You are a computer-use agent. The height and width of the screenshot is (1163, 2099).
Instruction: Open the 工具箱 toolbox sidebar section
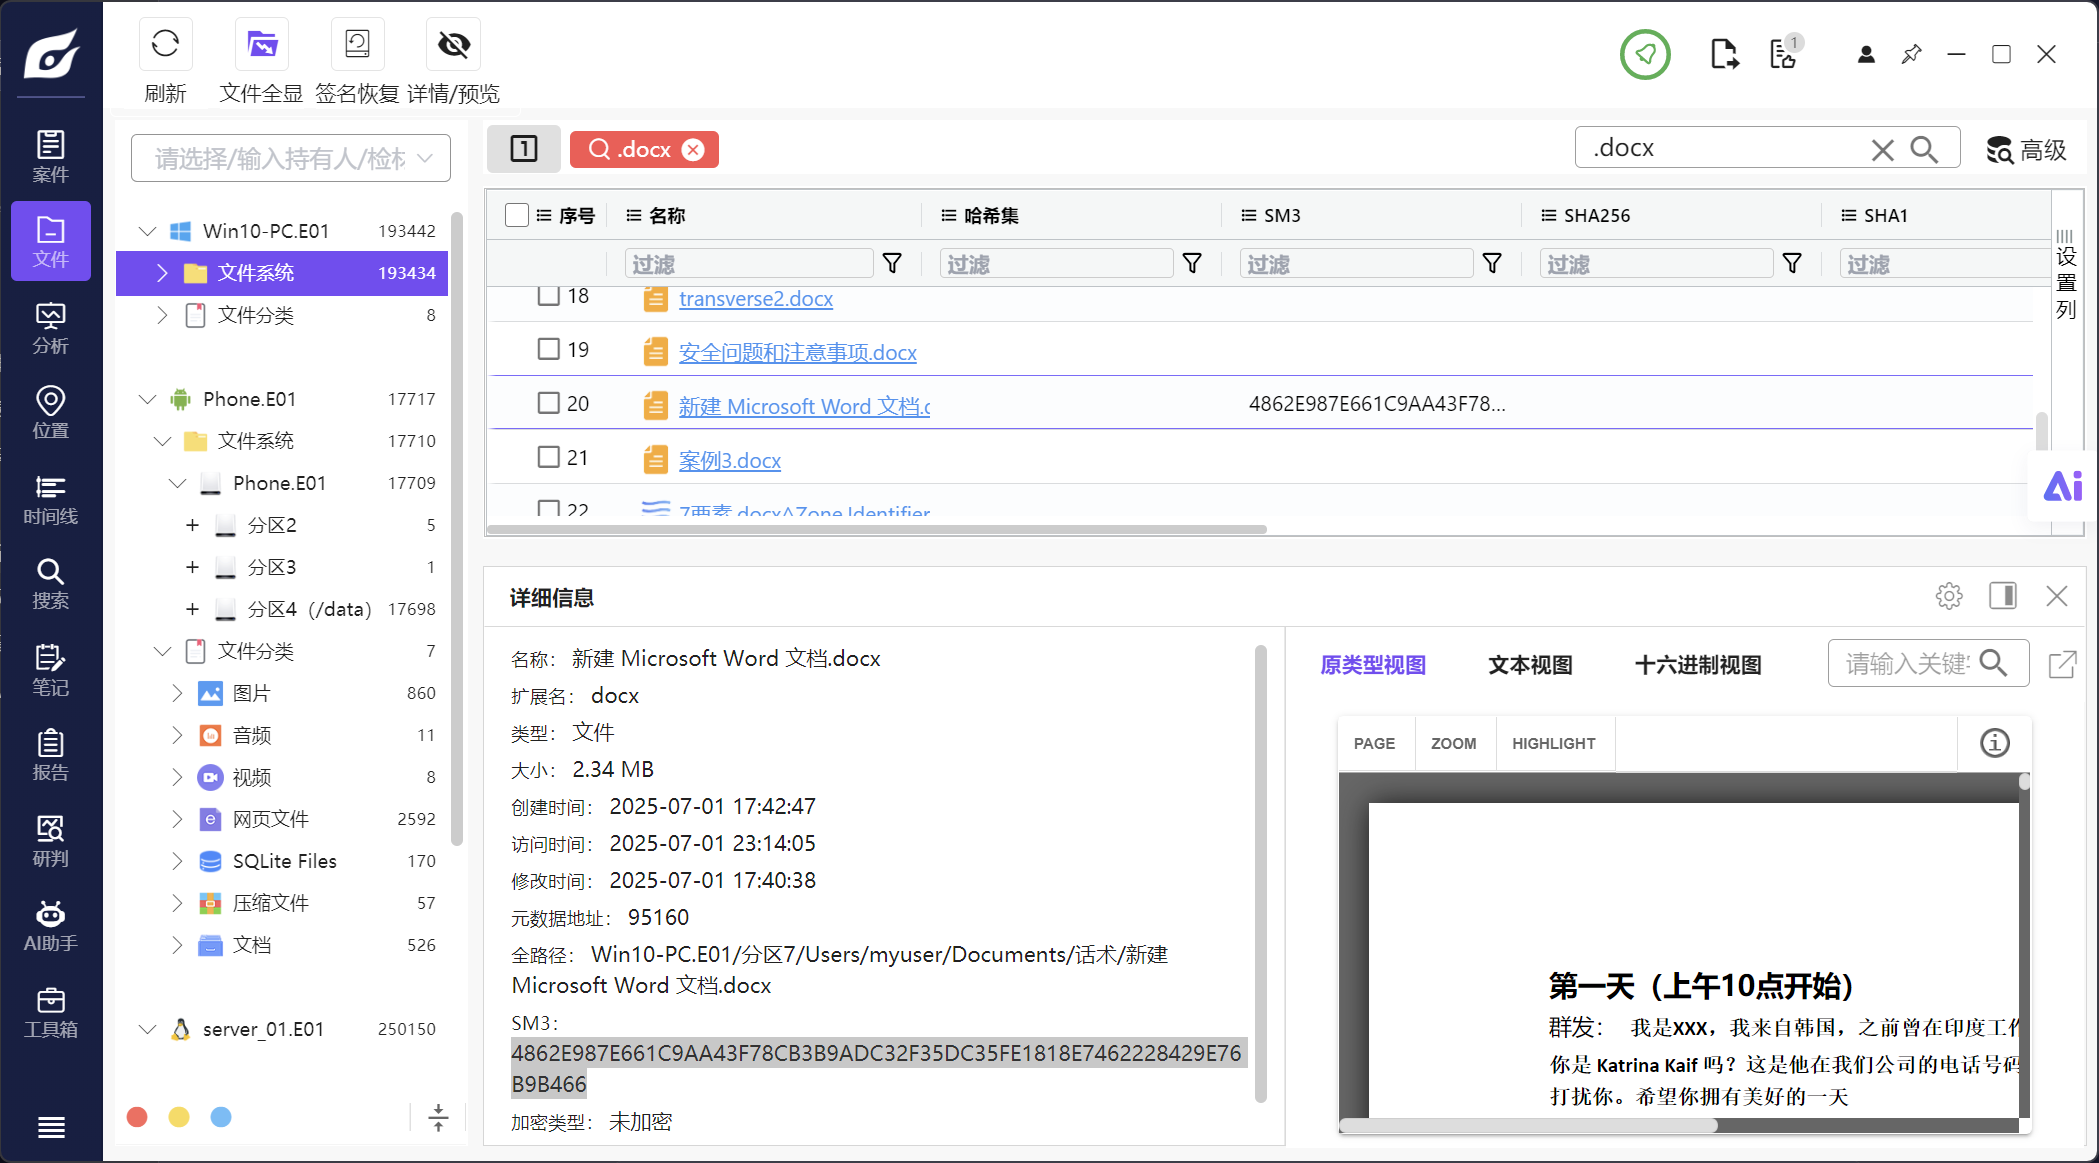[x=51, y=1012]
